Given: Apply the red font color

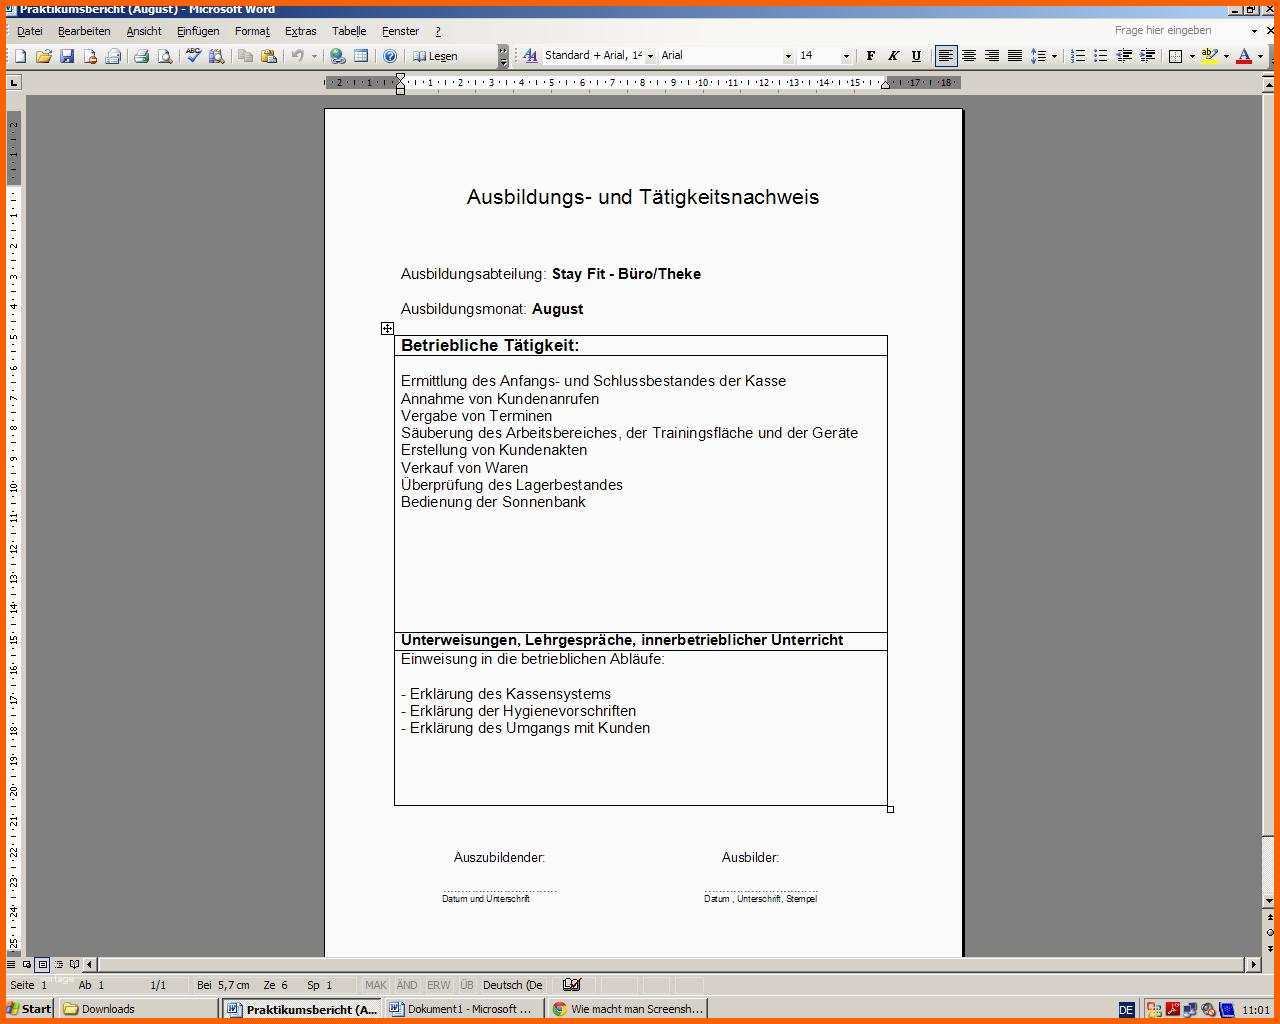Looking at the screenshot, I should click(x=1244, y=56).
